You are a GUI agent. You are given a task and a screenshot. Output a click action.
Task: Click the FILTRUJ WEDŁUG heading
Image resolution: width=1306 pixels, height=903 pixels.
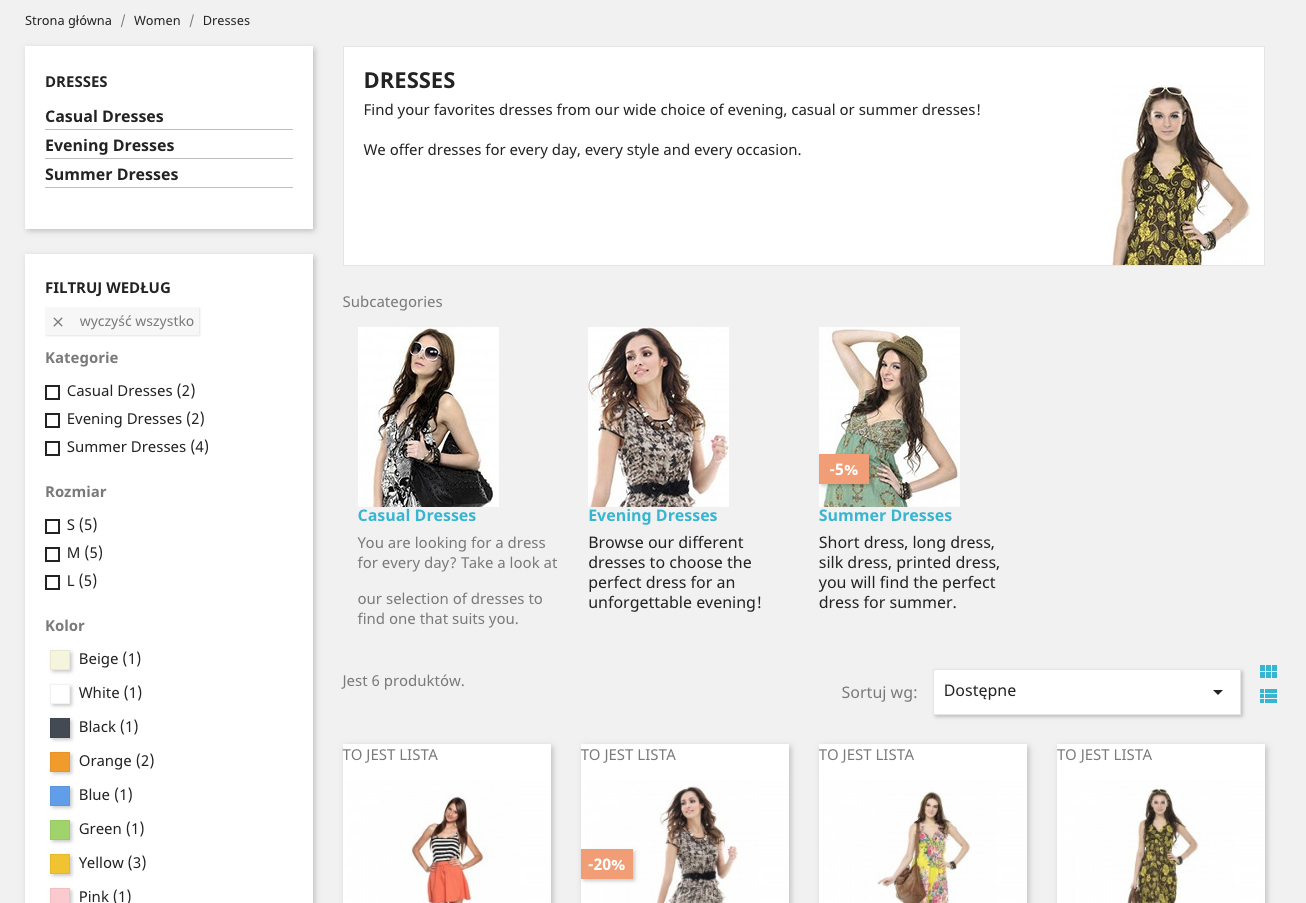(108, 288)
